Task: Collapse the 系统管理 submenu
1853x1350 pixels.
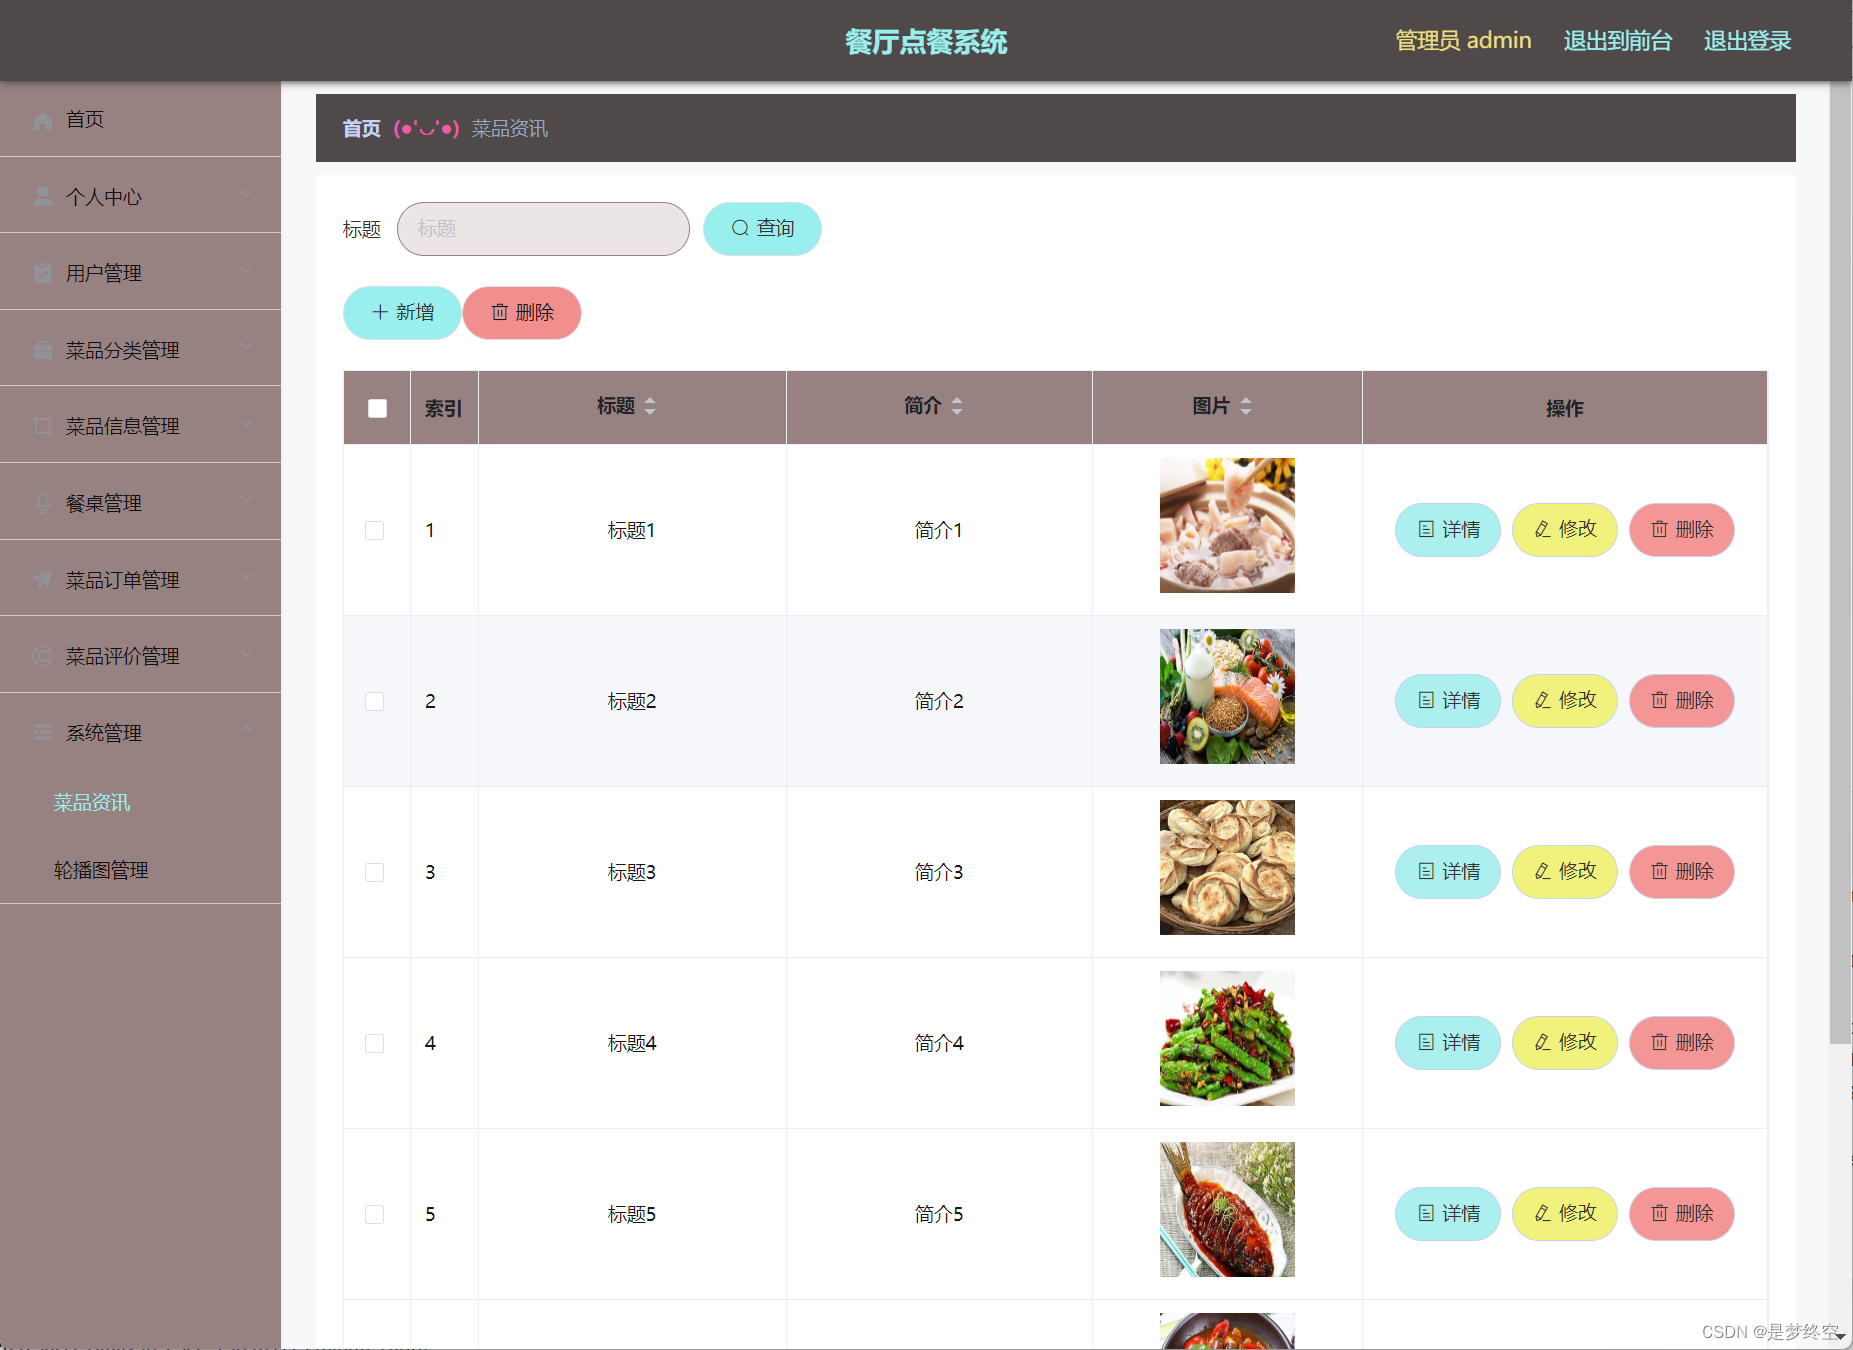Action: 248,729
